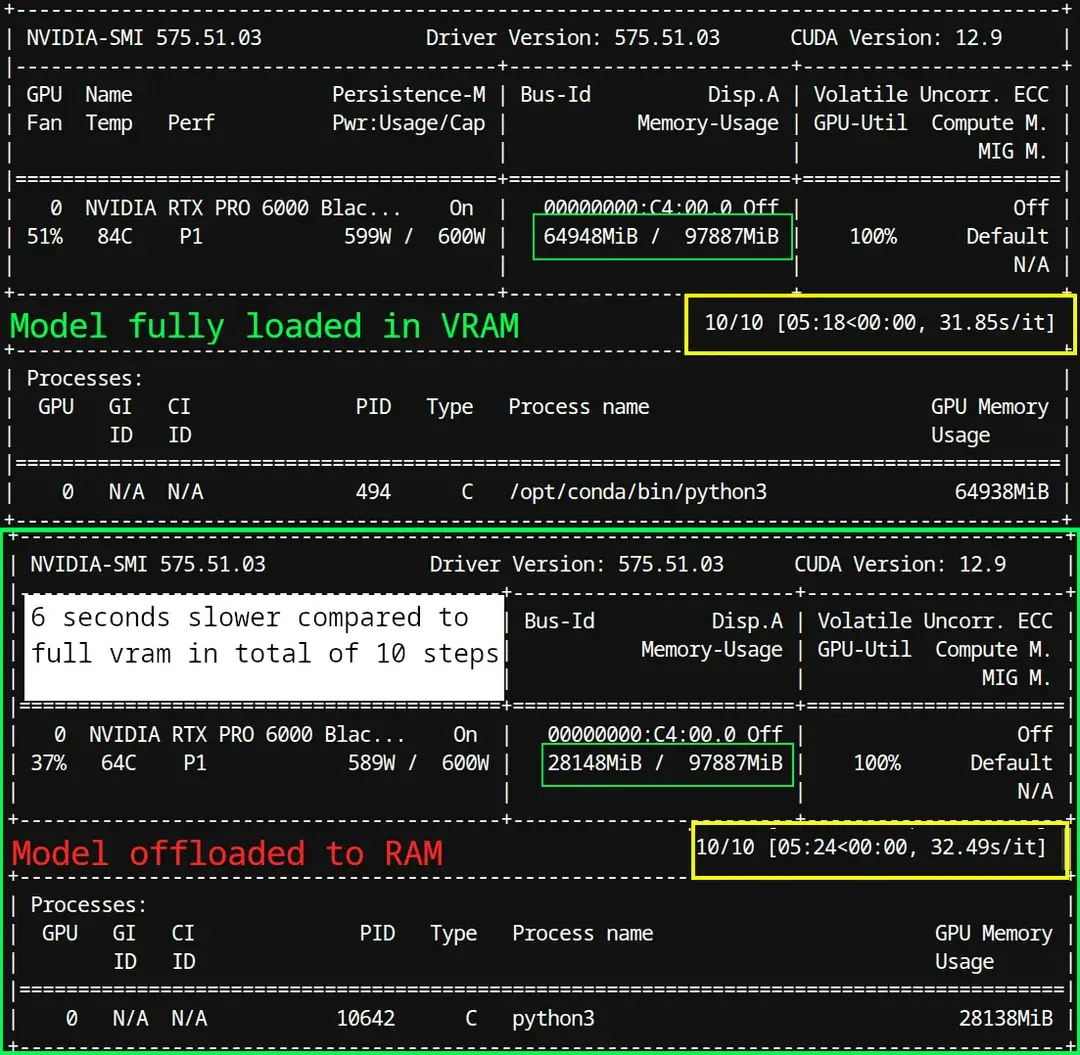
Task: Click process ID 494
Action: (373, 492)
